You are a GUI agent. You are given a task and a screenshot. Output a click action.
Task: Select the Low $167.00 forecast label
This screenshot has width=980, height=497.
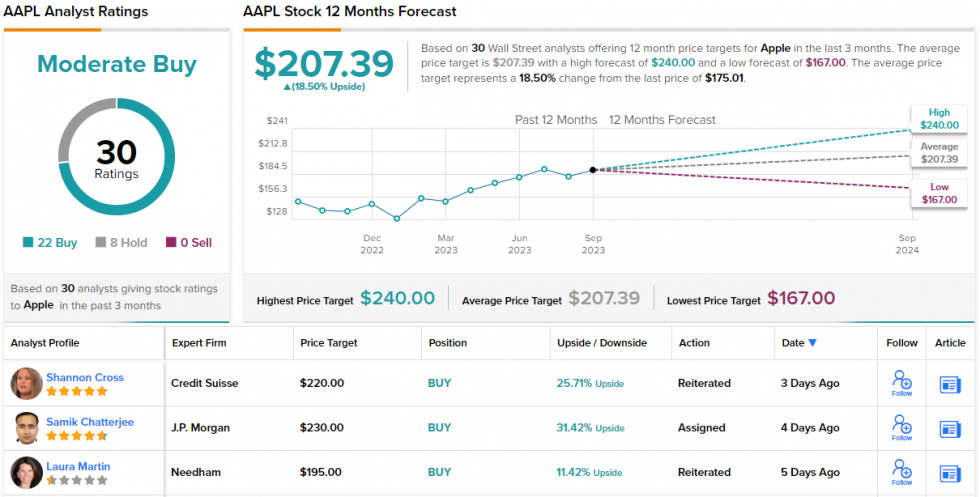tap(938, 194)
